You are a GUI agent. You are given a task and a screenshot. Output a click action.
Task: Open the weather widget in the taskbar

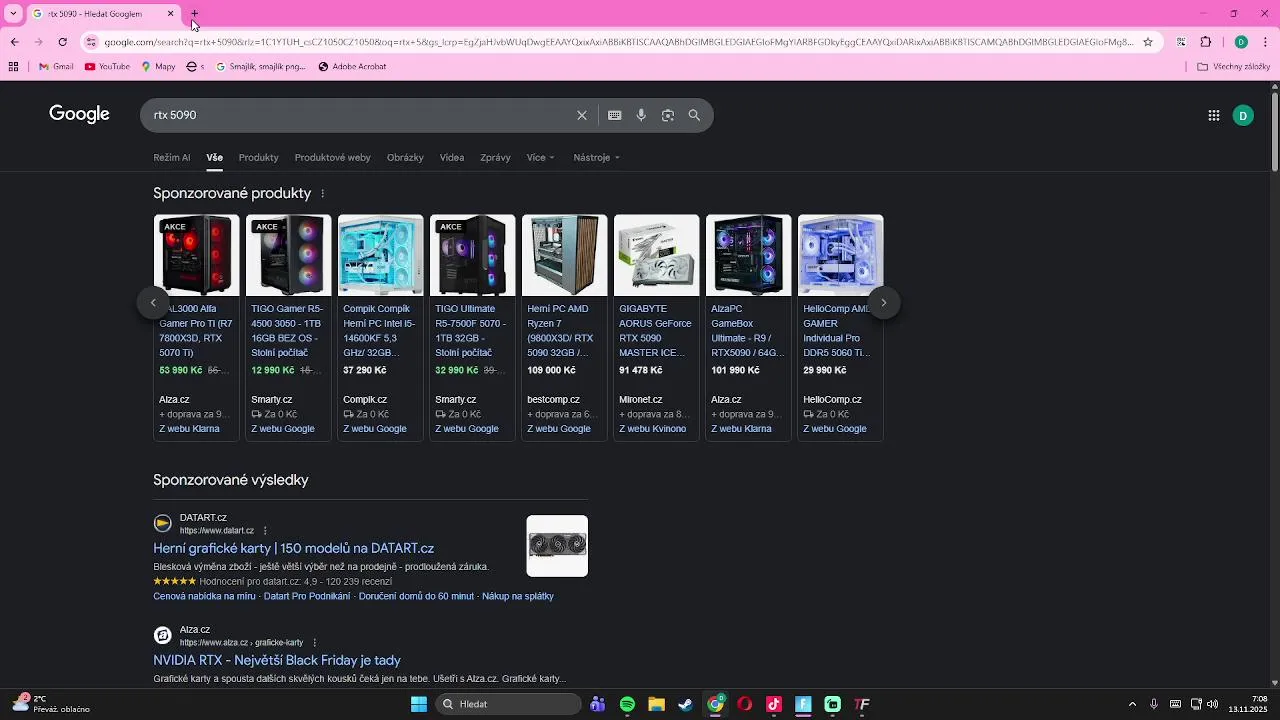[52, 704]
